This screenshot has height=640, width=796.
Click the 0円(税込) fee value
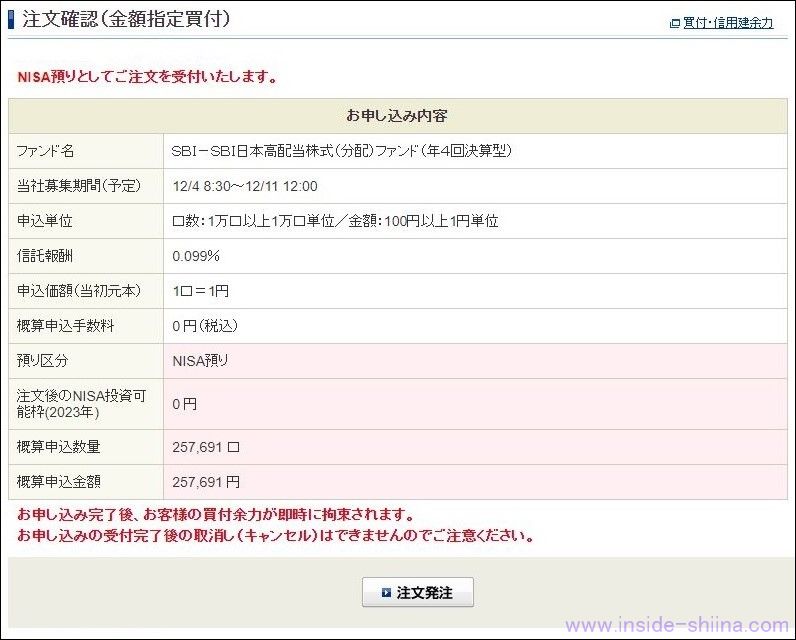[205, 326]
